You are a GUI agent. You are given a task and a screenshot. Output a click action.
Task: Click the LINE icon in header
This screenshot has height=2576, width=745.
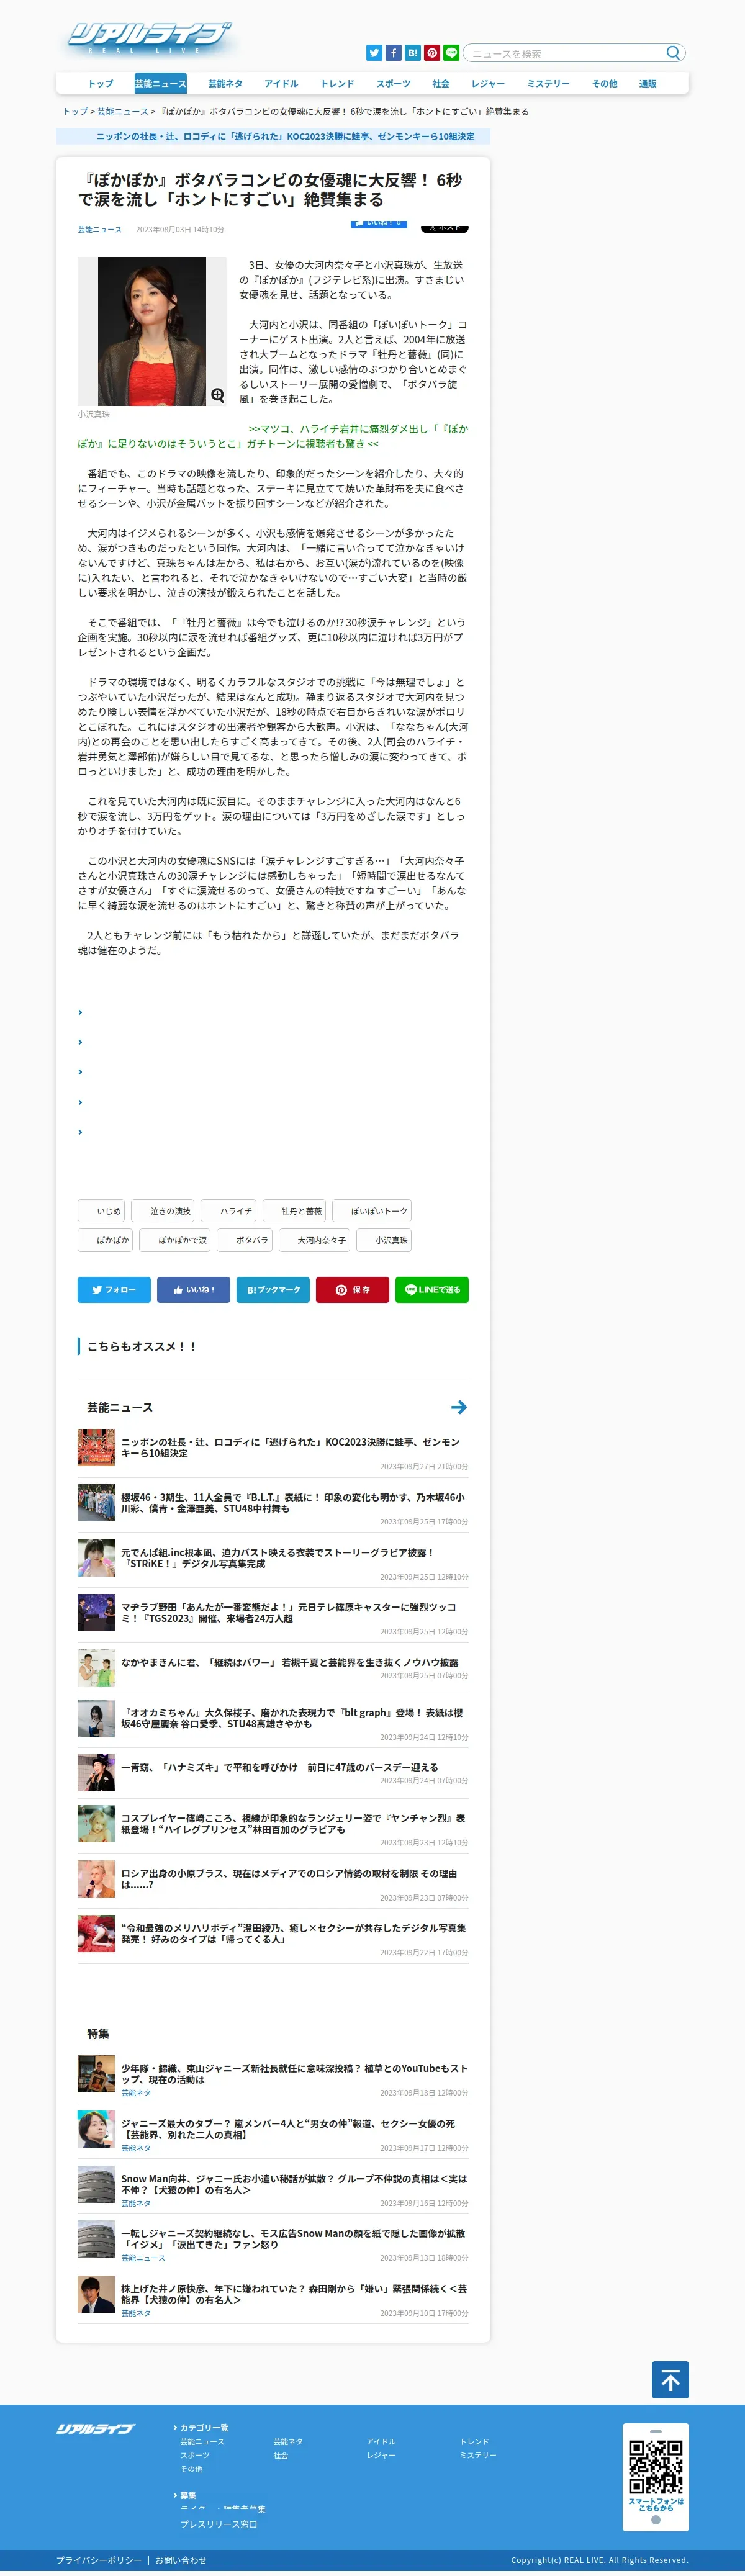point(451,53)
